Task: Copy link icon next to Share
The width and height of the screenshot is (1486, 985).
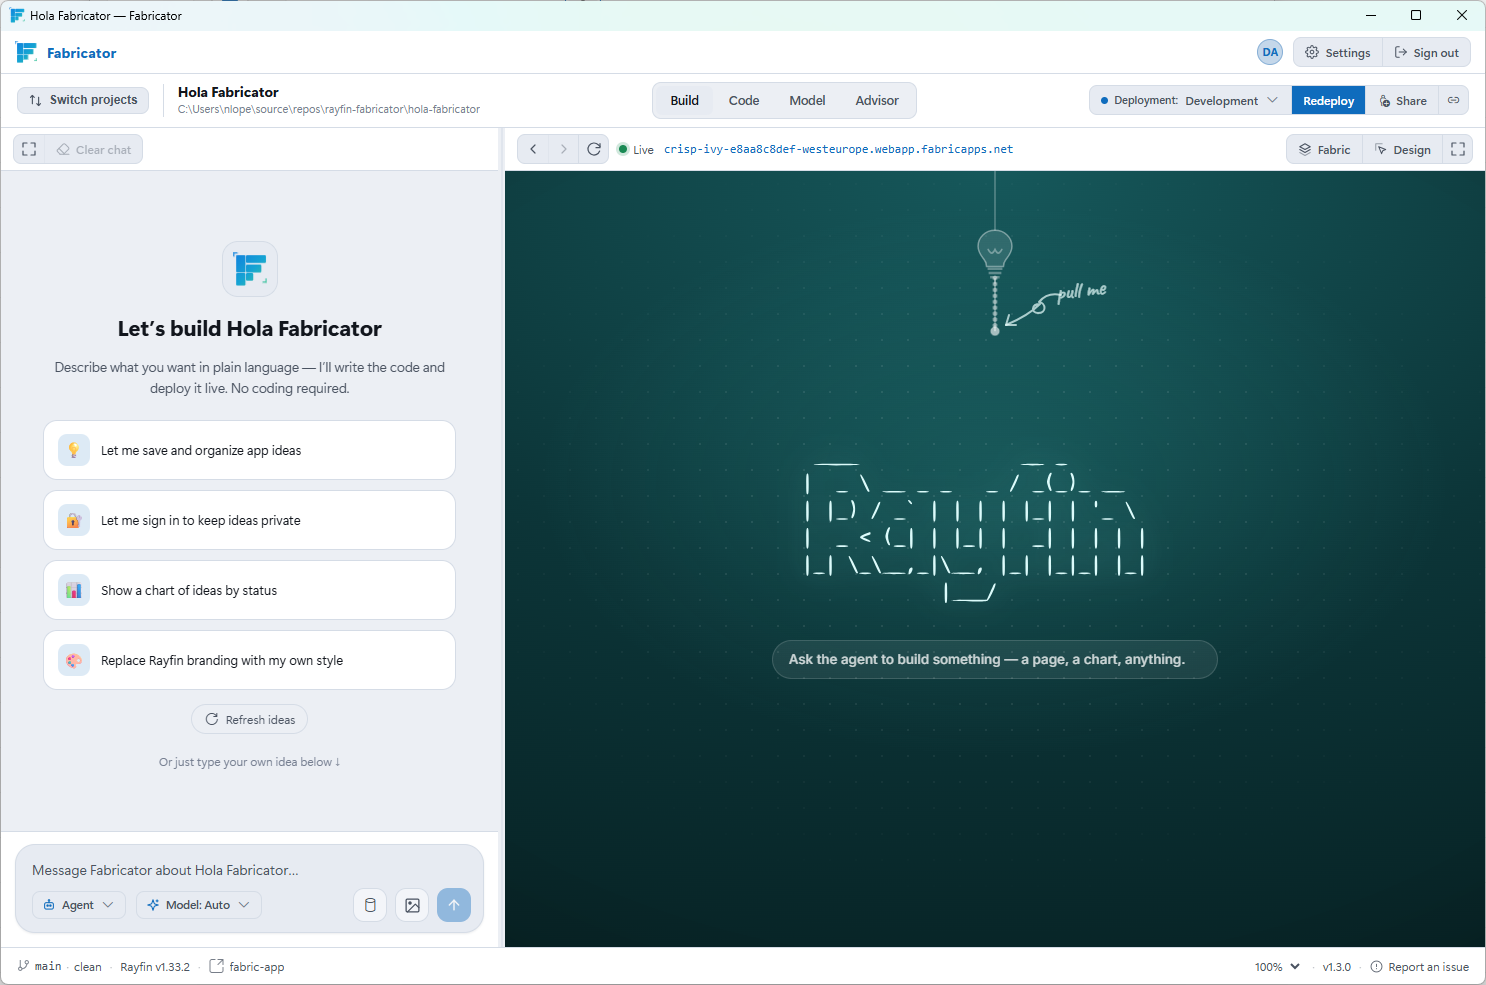Action: [x=1454, y=101]
